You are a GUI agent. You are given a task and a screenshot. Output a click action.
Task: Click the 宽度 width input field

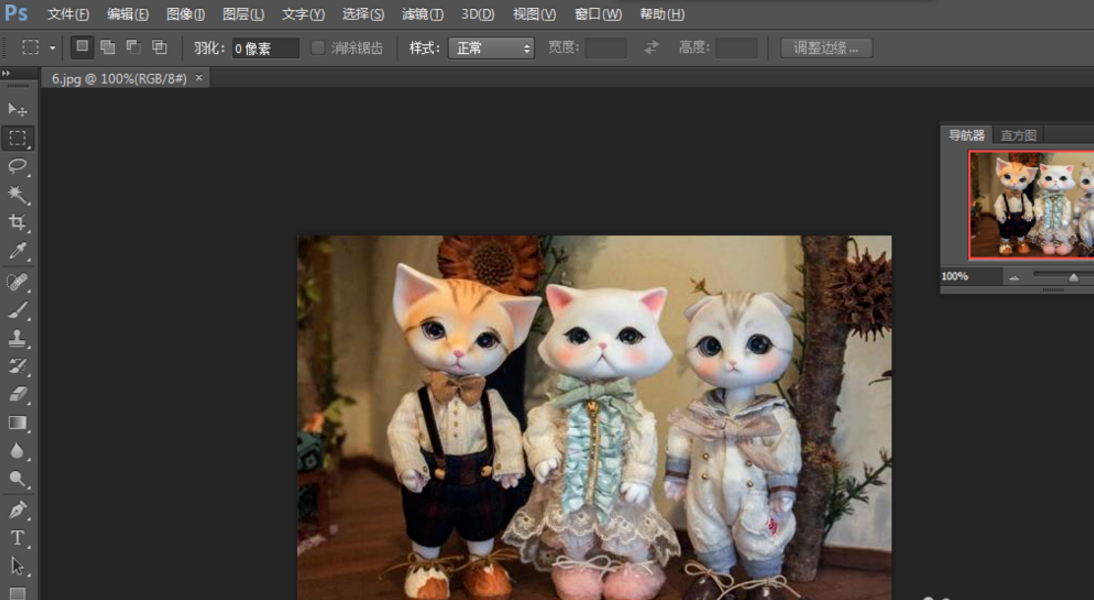click(x=606, y=48)
